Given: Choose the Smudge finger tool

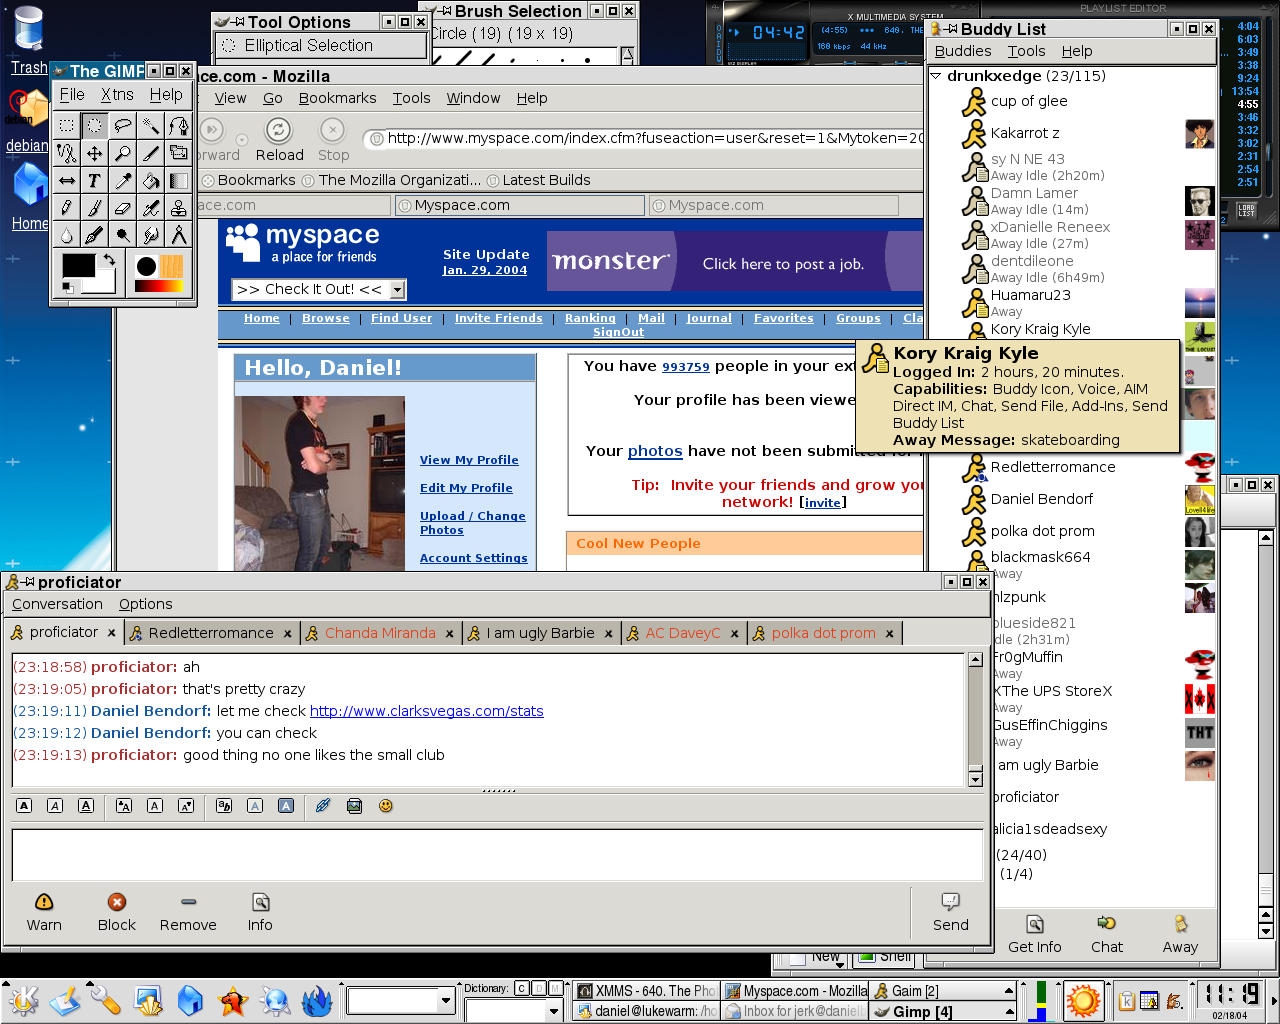Looking at the screenshot, I should [x=150, y=235].
